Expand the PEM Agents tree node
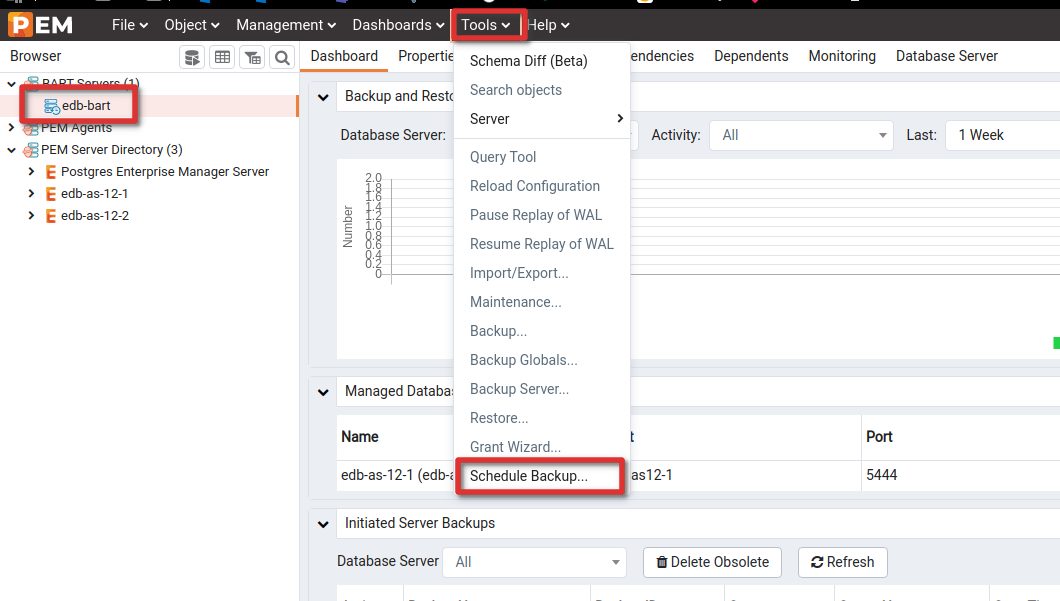This screenshot has height=601, width=1060. [11, 127]
